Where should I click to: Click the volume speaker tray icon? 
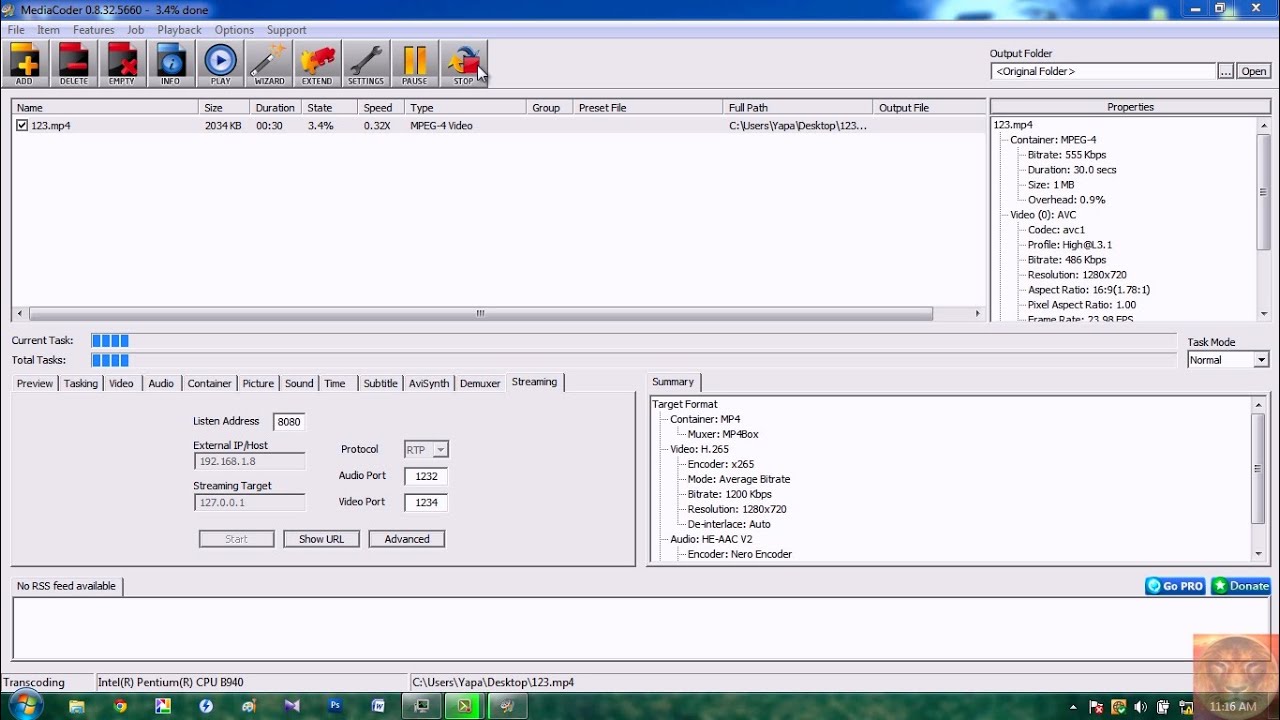(x=1141, y=707)
